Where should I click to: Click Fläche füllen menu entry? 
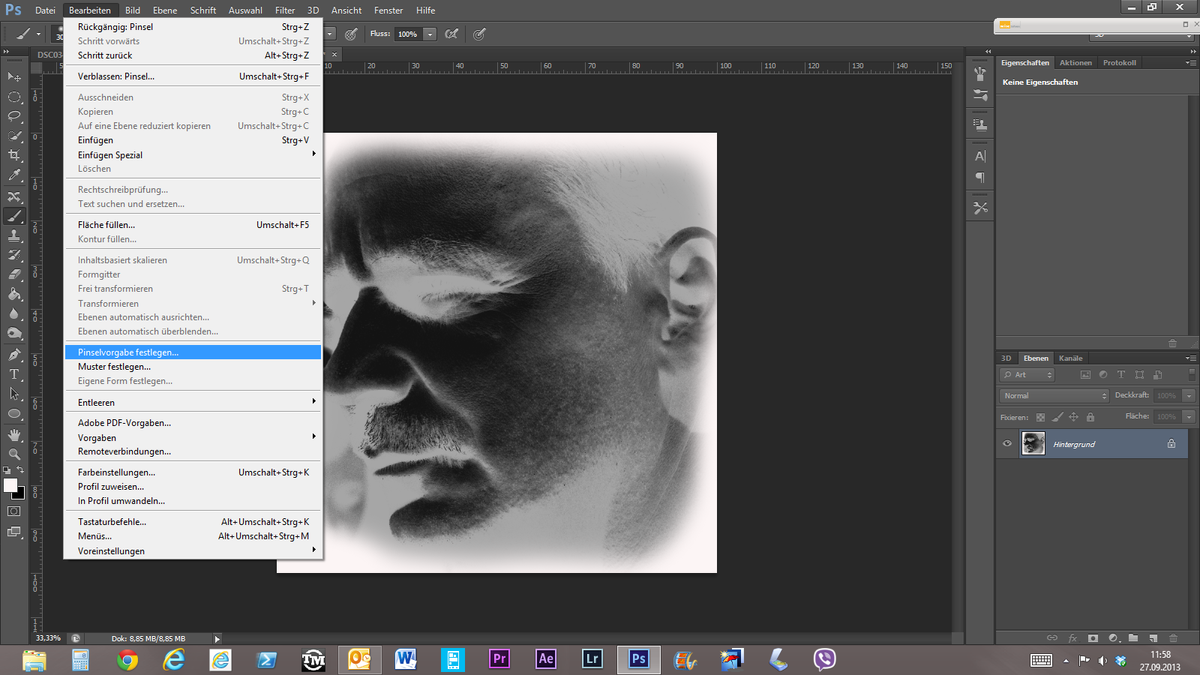pos(106,225)
